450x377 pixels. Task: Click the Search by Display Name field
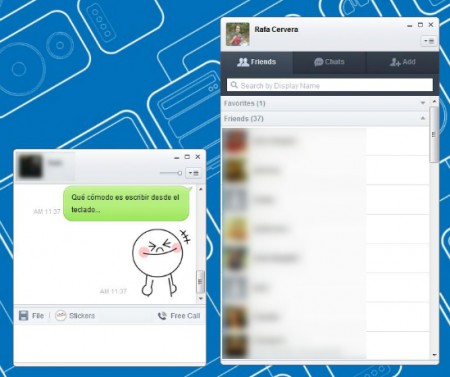coord(330,85)
